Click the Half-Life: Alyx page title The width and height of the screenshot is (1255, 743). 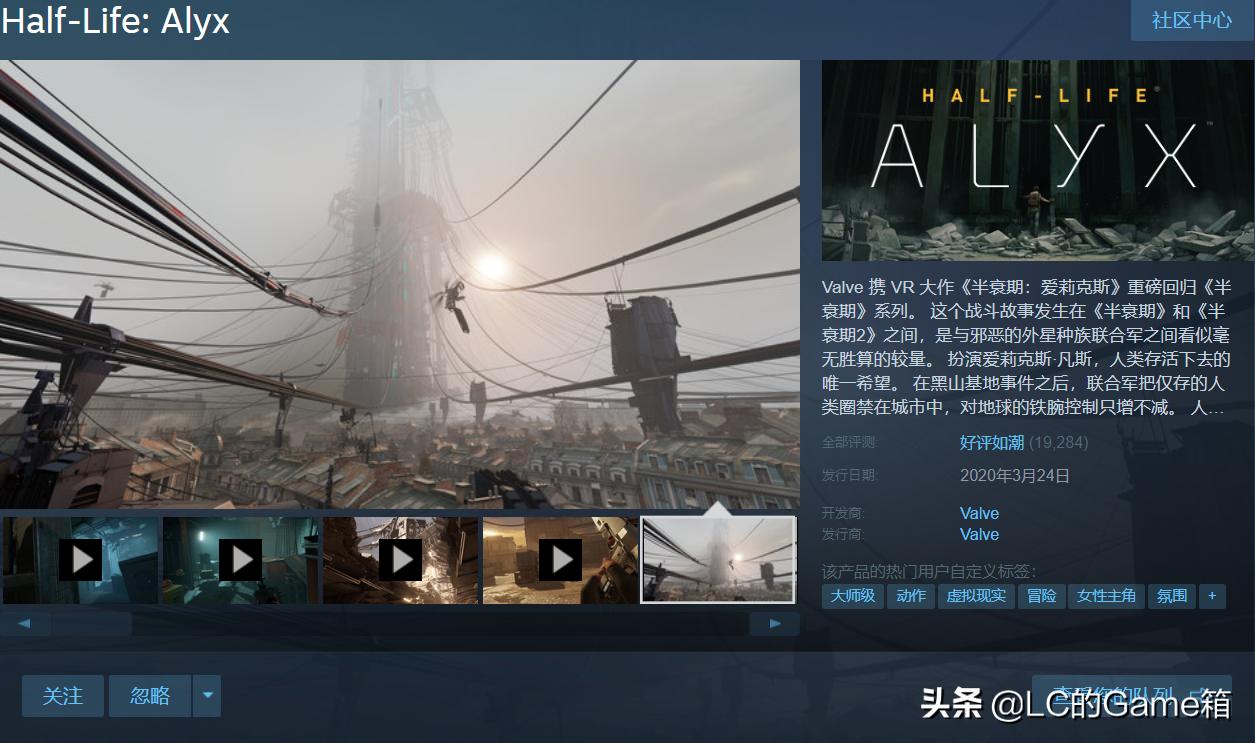tap(115, 21)
